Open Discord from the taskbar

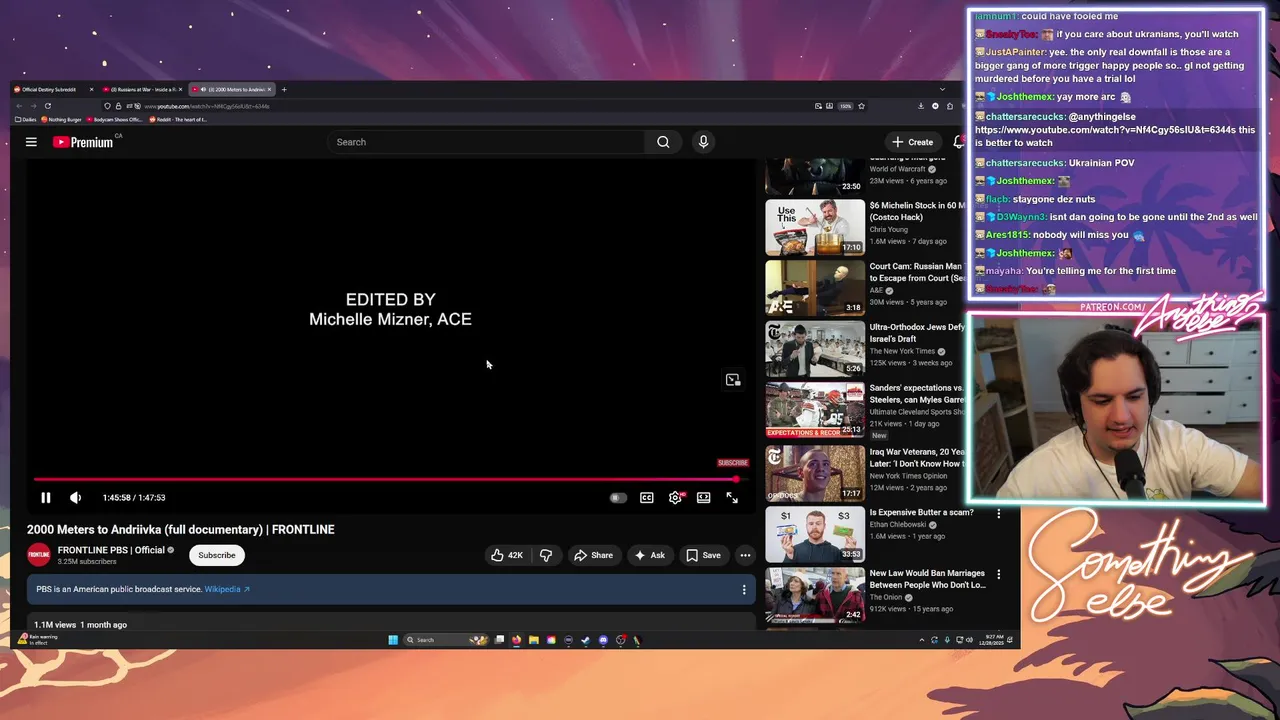pos(603,640)
